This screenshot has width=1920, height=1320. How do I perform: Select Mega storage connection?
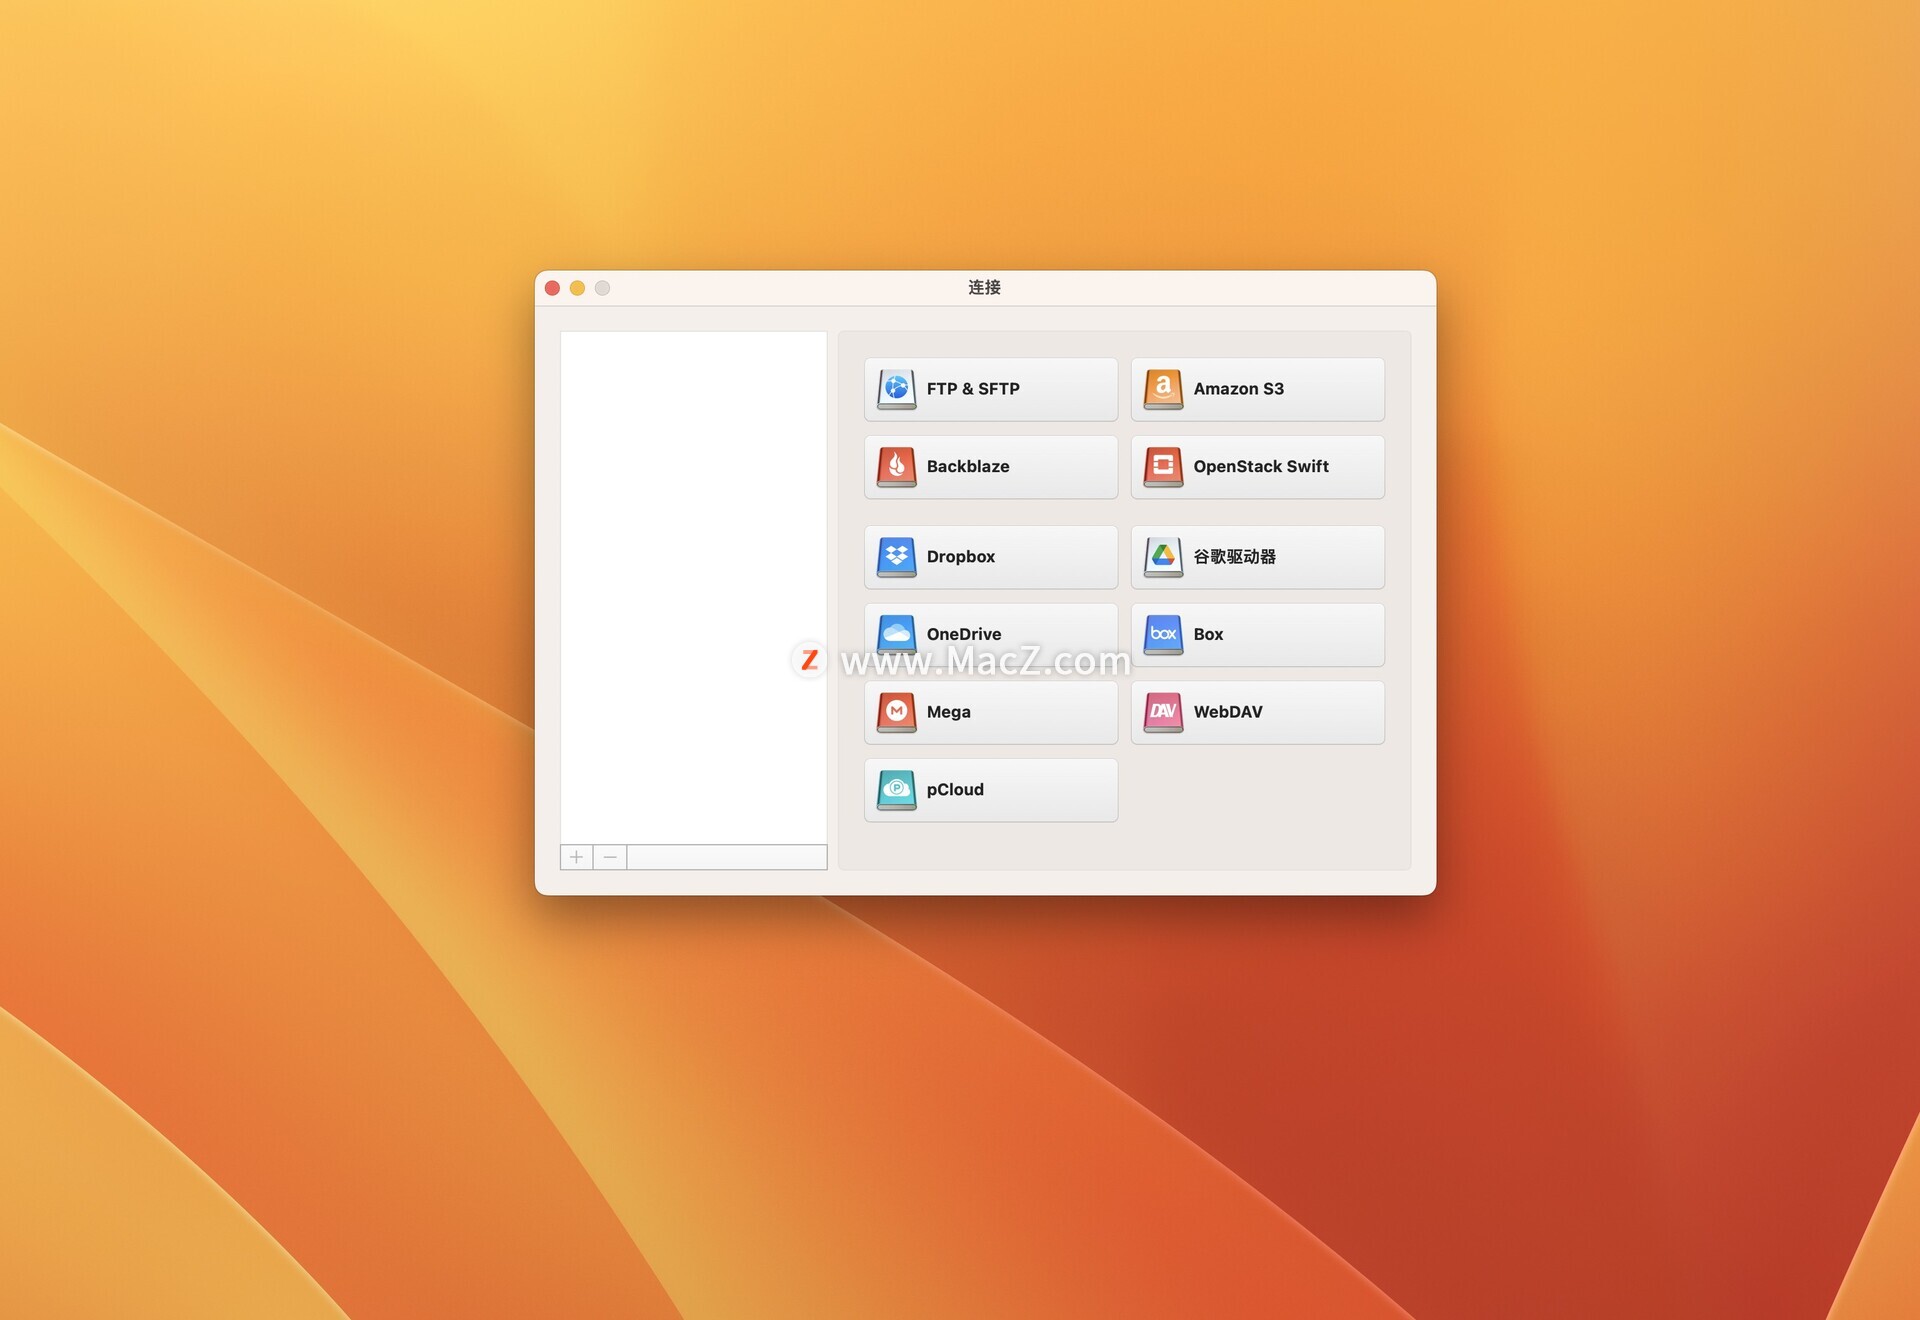click(991, 712)
